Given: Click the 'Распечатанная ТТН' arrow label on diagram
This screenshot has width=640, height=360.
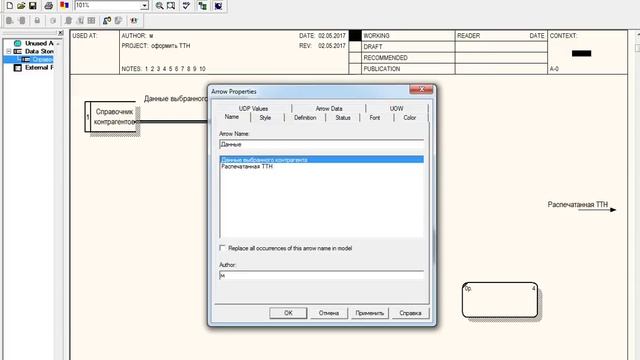Looking at the screenshot, I should coord(578,204).
